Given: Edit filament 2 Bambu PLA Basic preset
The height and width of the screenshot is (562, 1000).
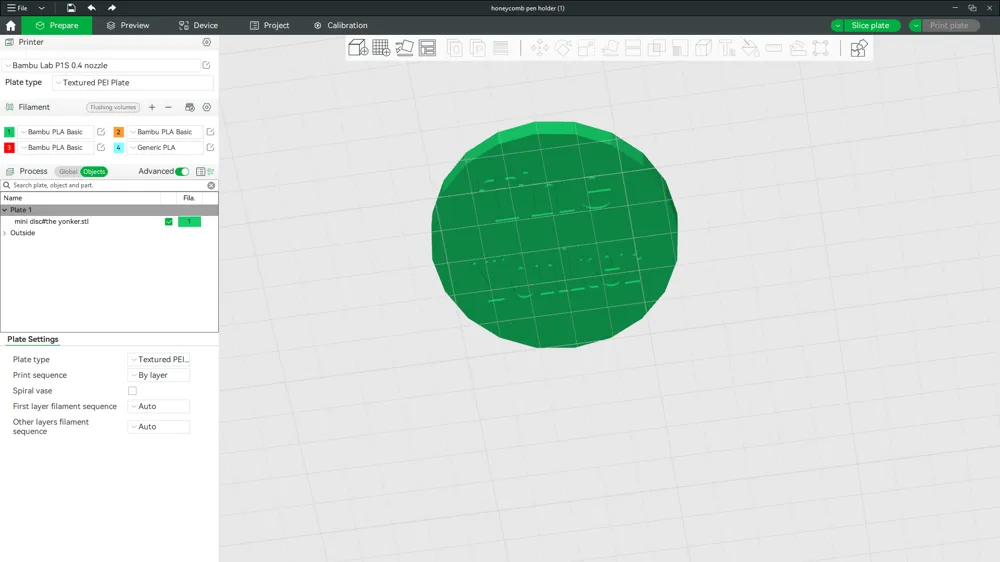Looking at the screenshot, I should pyautogui.click(x=210, y=131).
